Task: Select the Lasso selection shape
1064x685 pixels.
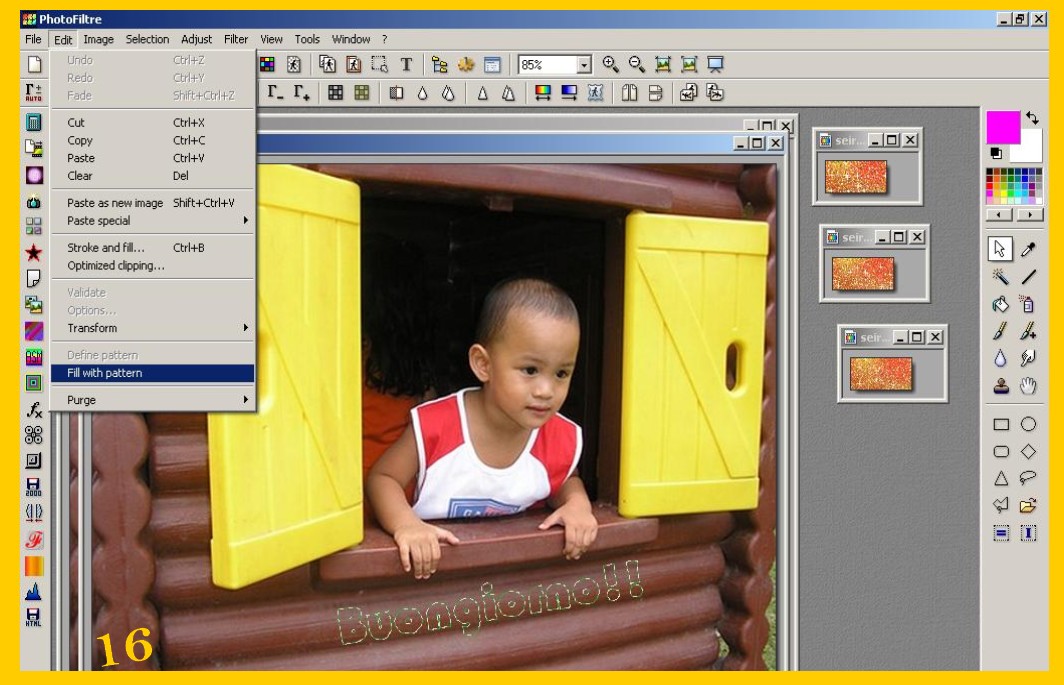Action: 1028,478
